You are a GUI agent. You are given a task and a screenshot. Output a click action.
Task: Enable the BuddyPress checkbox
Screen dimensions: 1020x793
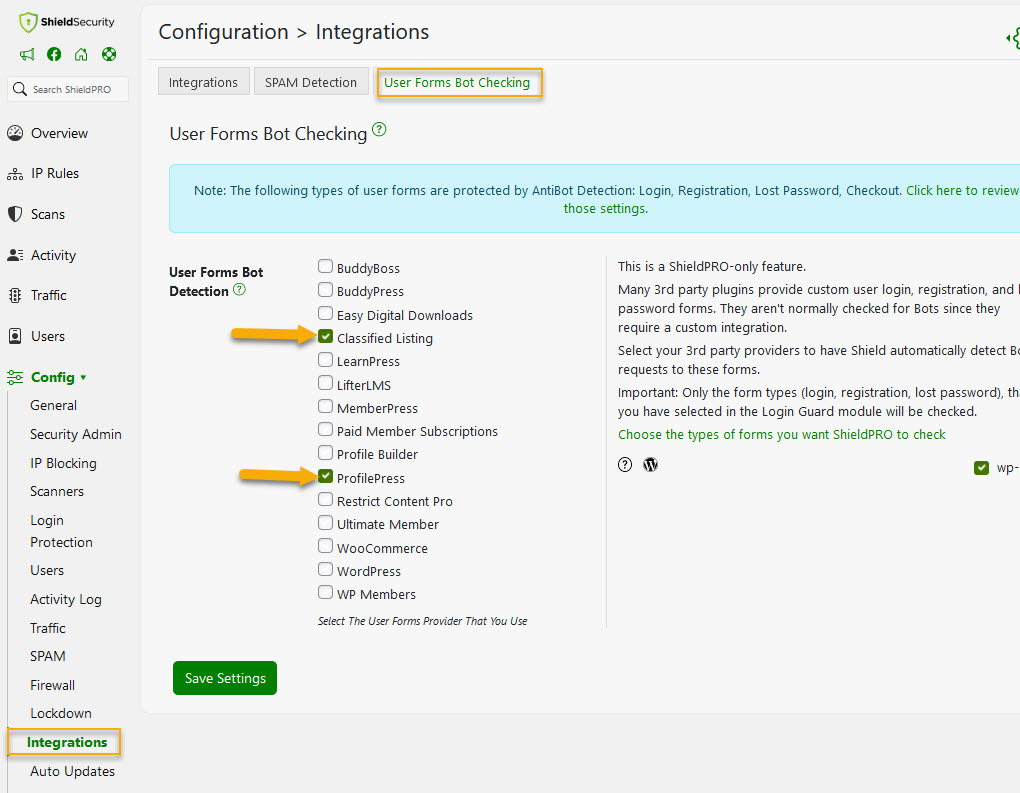(x=325, y=289)
